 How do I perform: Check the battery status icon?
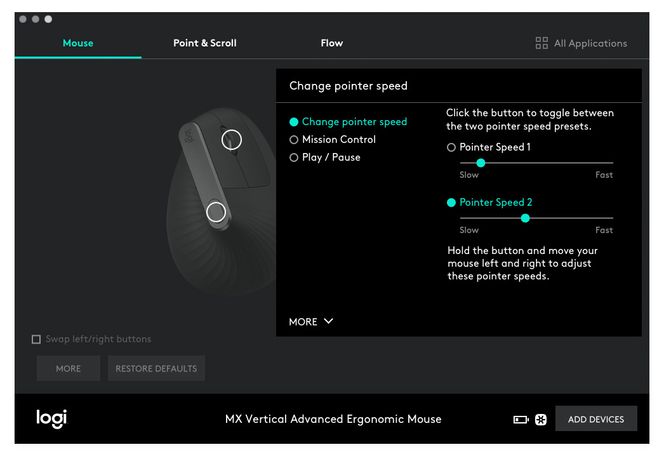click(520, 420)
